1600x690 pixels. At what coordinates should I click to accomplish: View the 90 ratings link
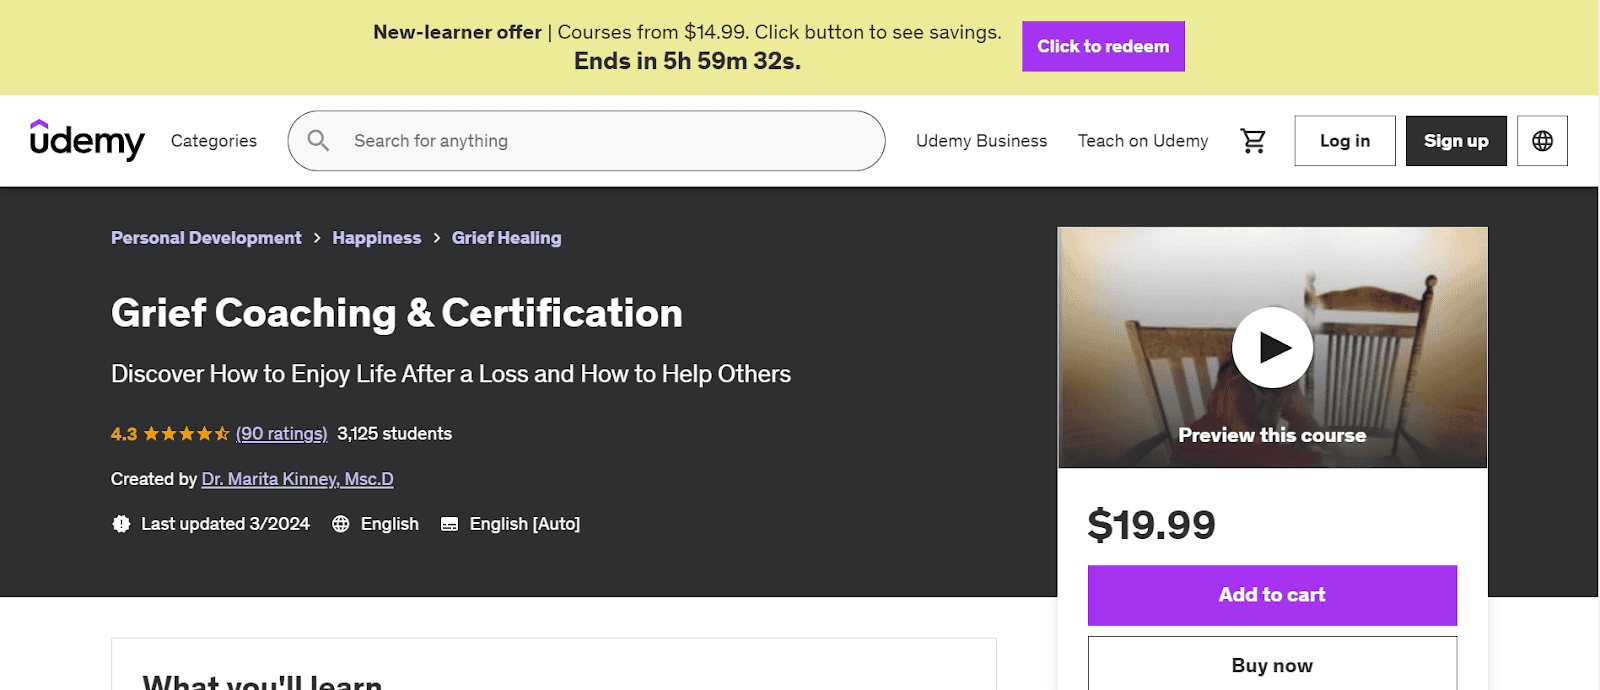click(x=281, y=434)
